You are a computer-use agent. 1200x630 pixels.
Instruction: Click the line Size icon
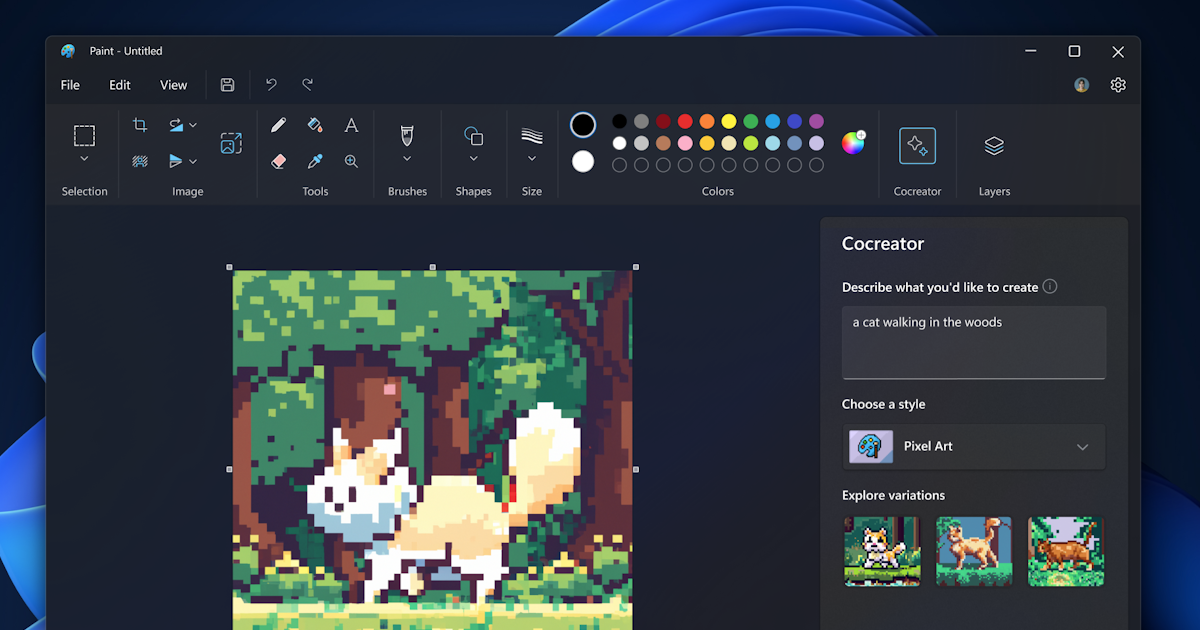tap(532, 135)
